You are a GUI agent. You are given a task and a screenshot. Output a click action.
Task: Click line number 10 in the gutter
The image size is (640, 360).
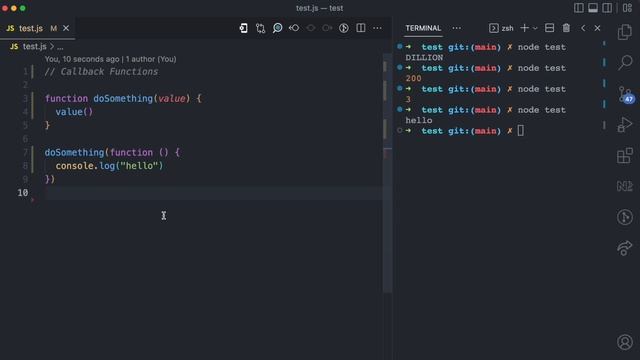click(x=23, y=192)
